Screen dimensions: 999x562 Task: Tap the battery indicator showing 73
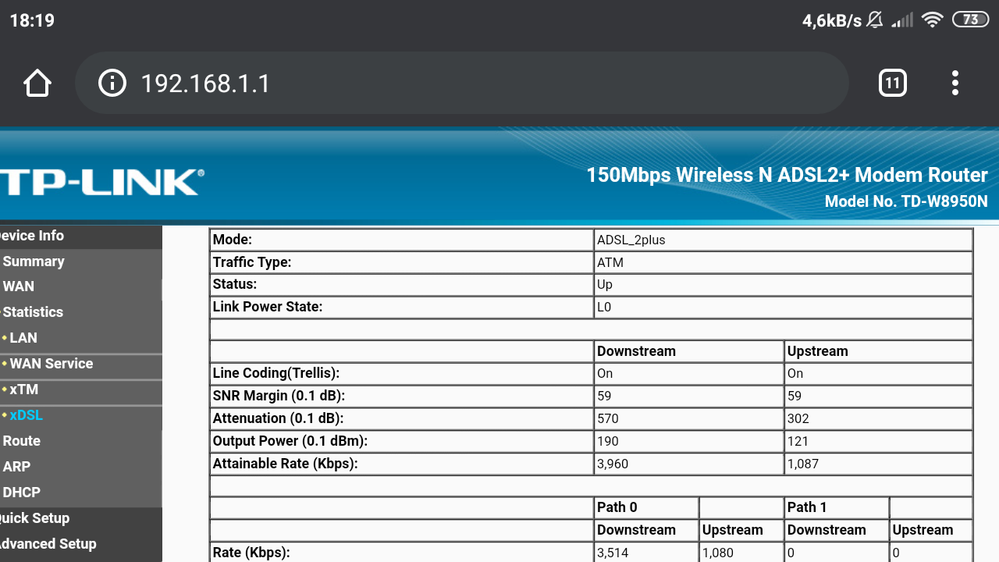[970, 20]
